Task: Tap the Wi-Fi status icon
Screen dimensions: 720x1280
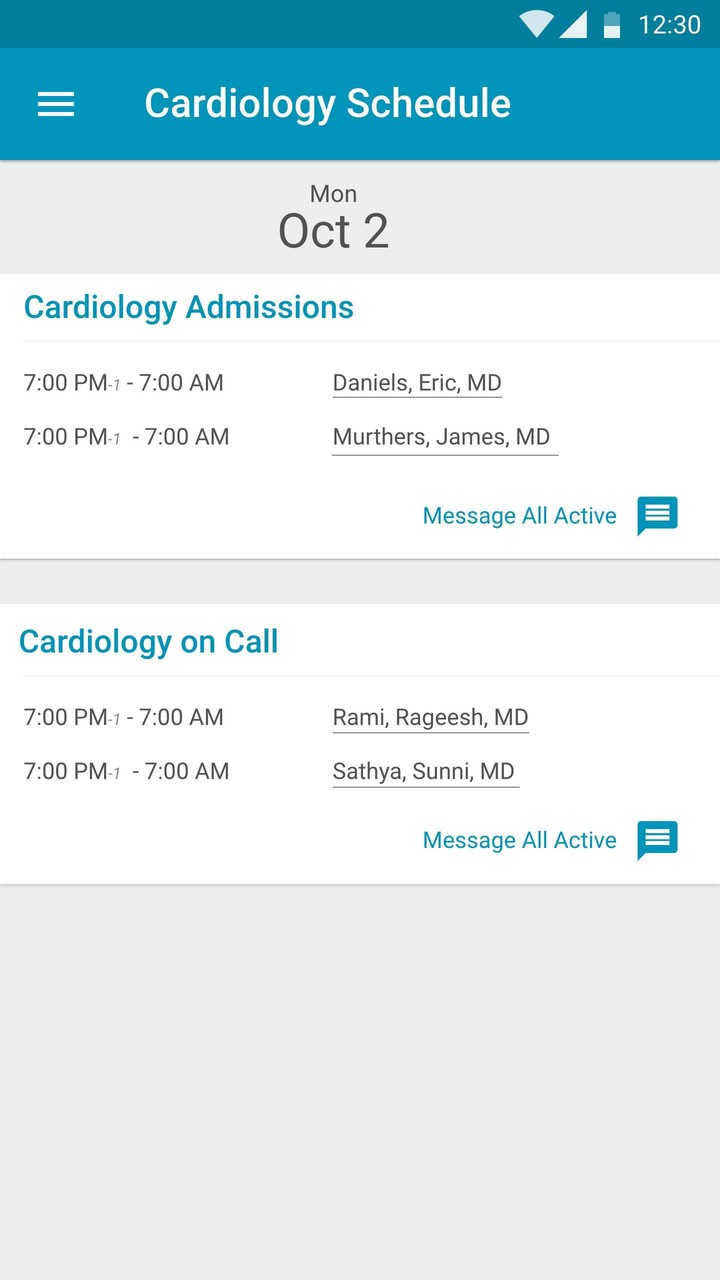Action: click(x=536, y=24)
